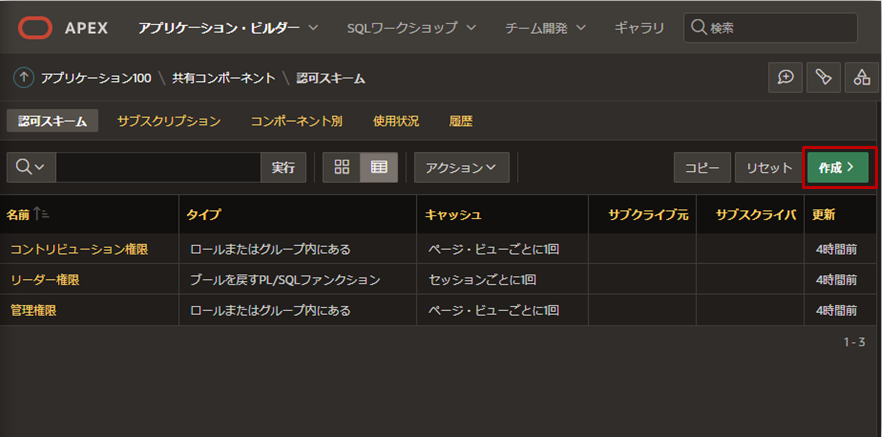Viewport: 882px width, 437px height.
Task: Switch to the サブスクリプション tab
Action: (168, 121)
